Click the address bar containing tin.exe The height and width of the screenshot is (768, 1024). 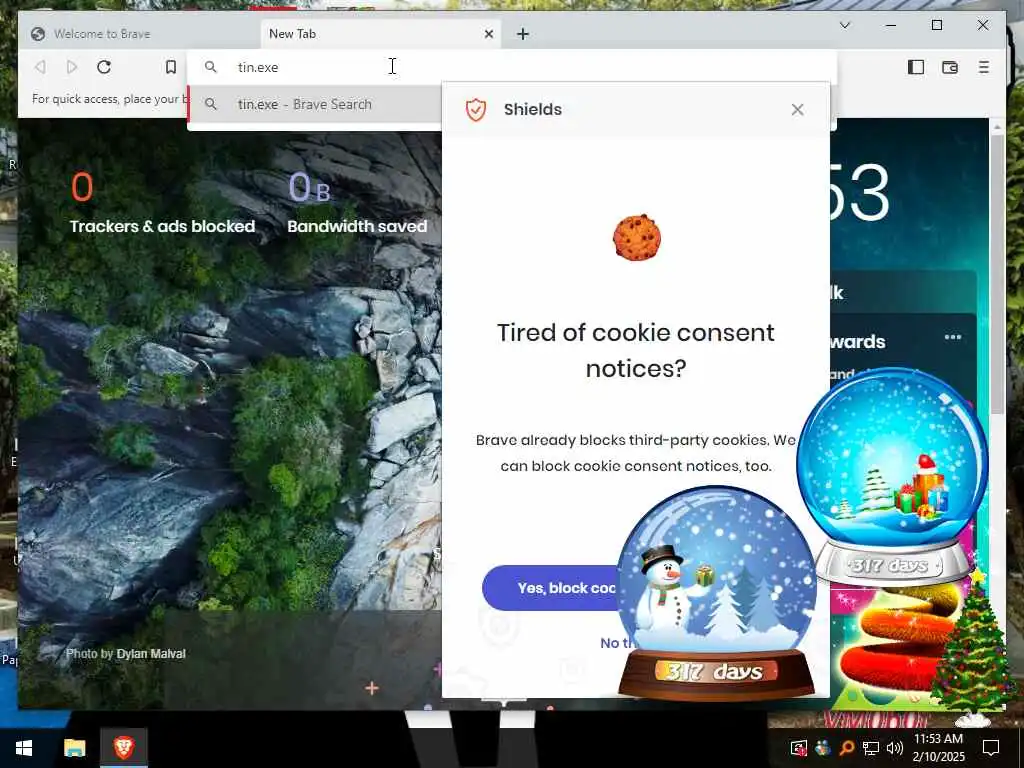pyautogui.click(x=511, y=67)
